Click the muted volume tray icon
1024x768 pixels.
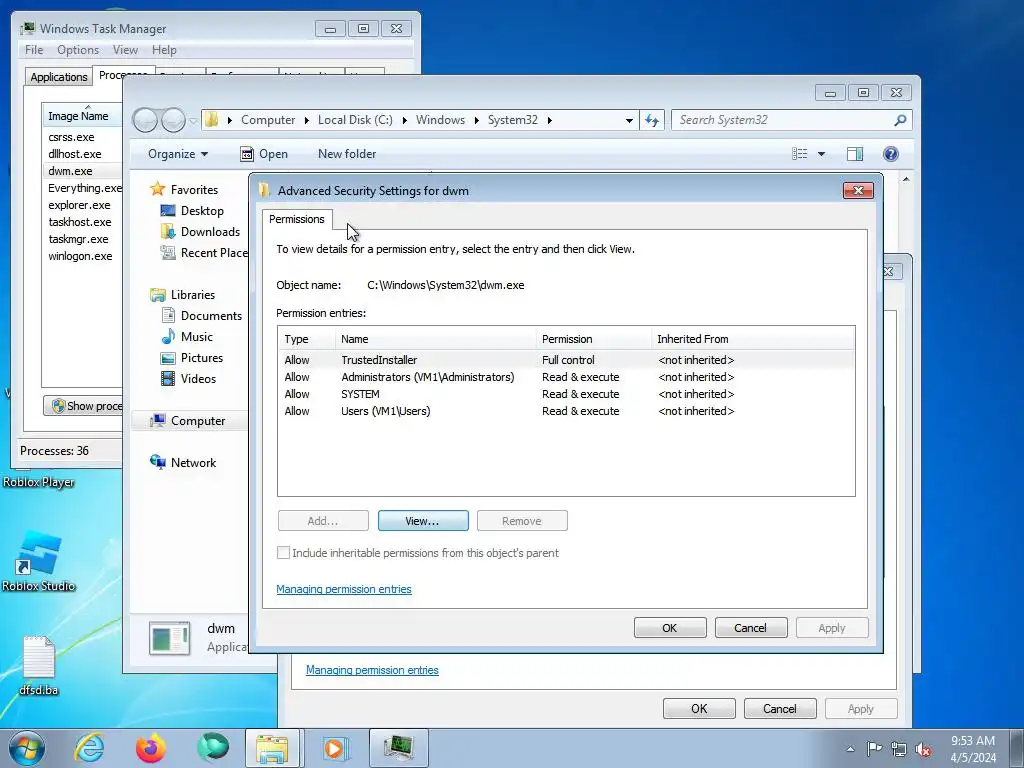click(x=923, y=749)
